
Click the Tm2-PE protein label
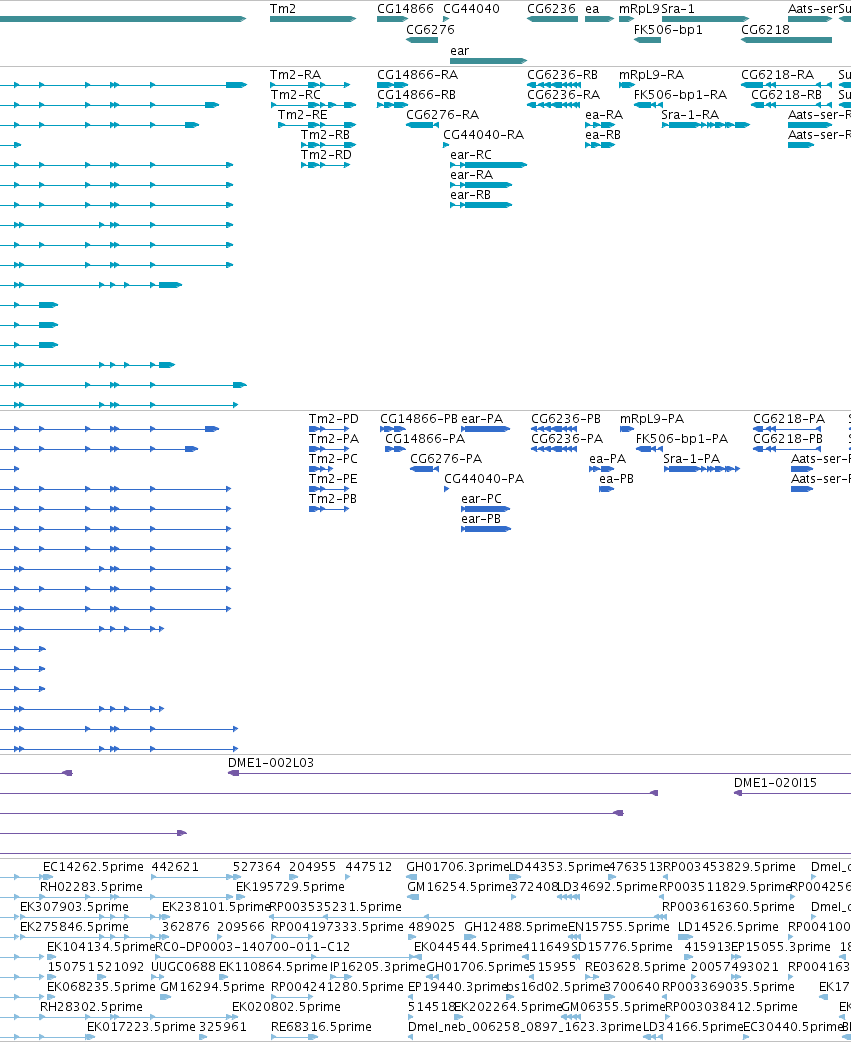pos(333,478)
